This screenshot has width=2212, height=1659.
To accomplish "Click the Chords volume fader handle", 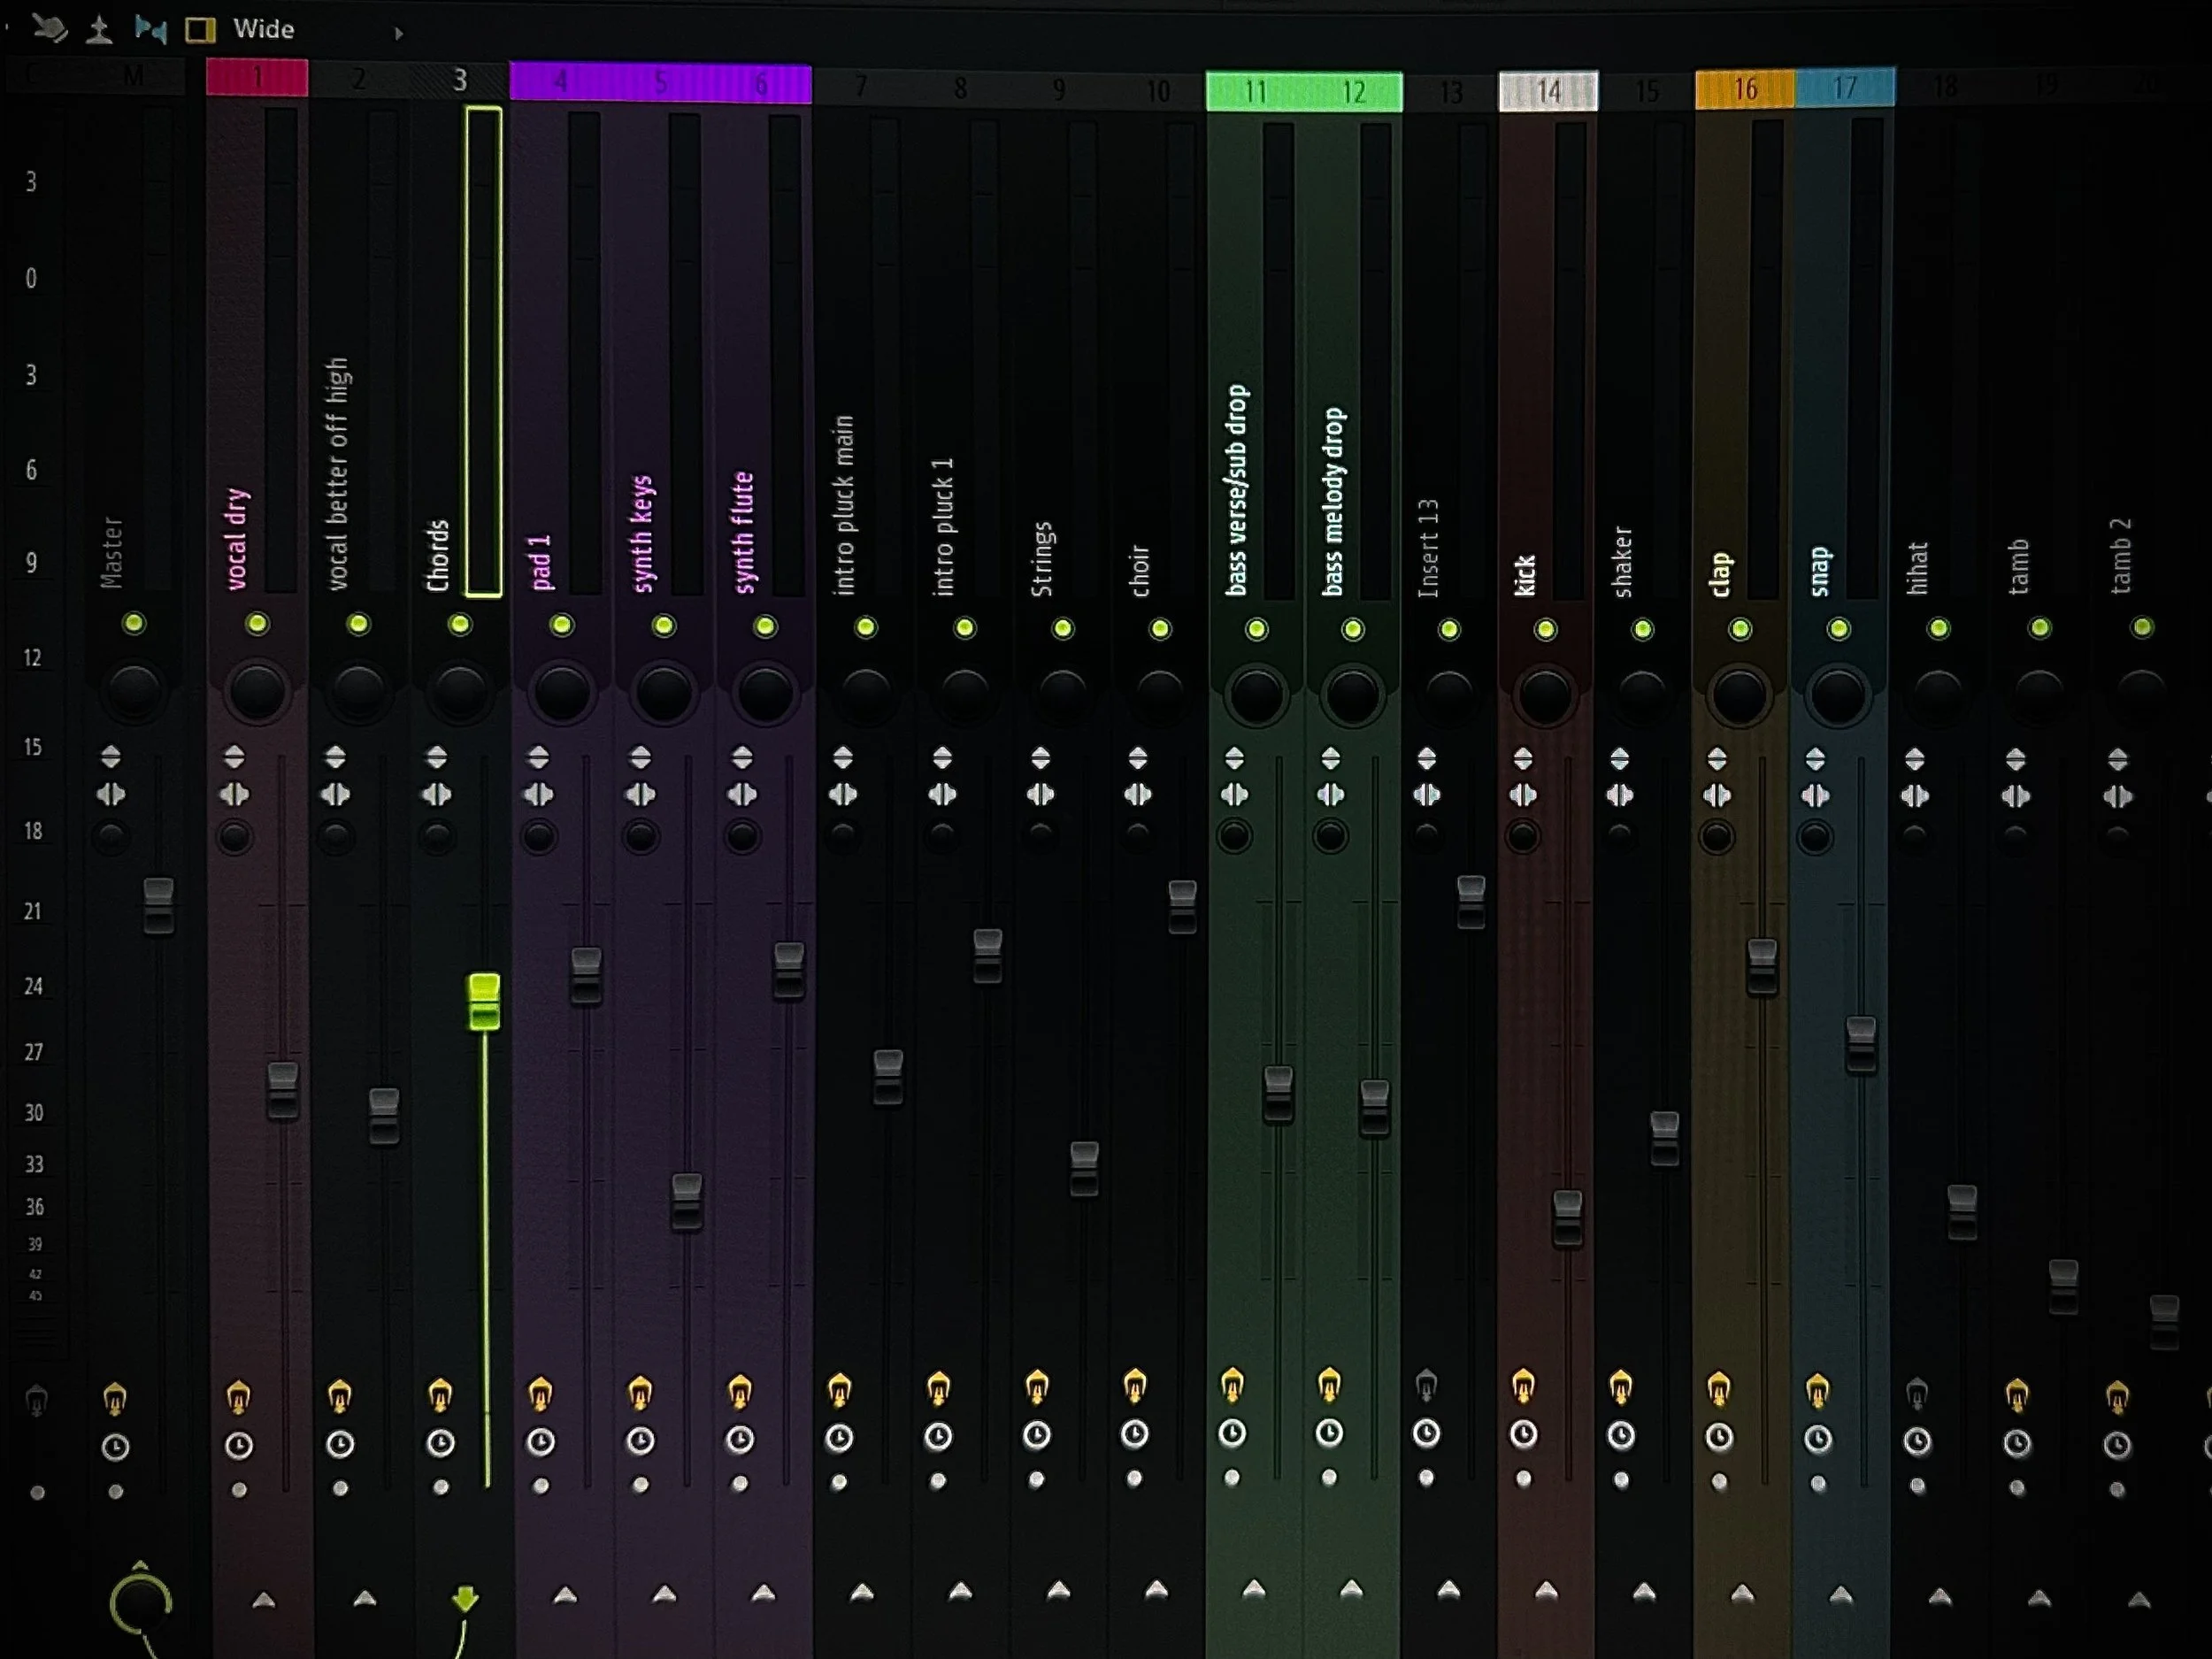I will tap(484, 1001).
